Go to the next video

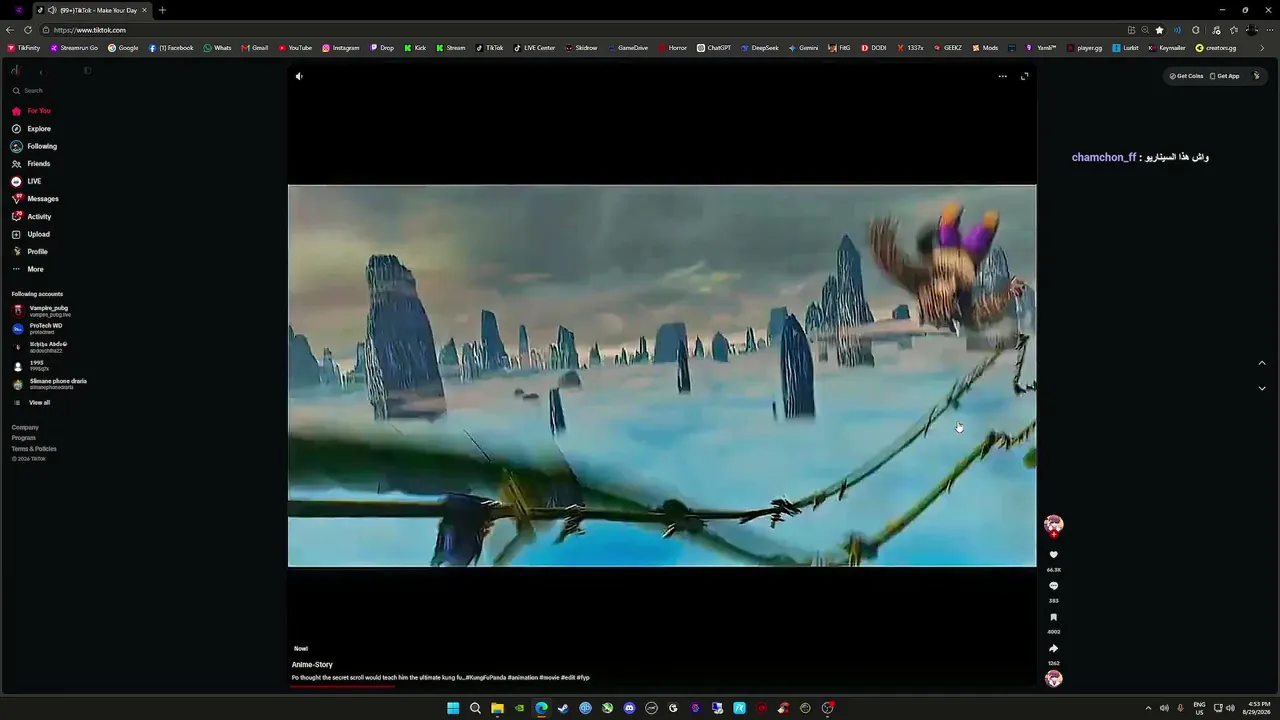tap(1261, 388)
